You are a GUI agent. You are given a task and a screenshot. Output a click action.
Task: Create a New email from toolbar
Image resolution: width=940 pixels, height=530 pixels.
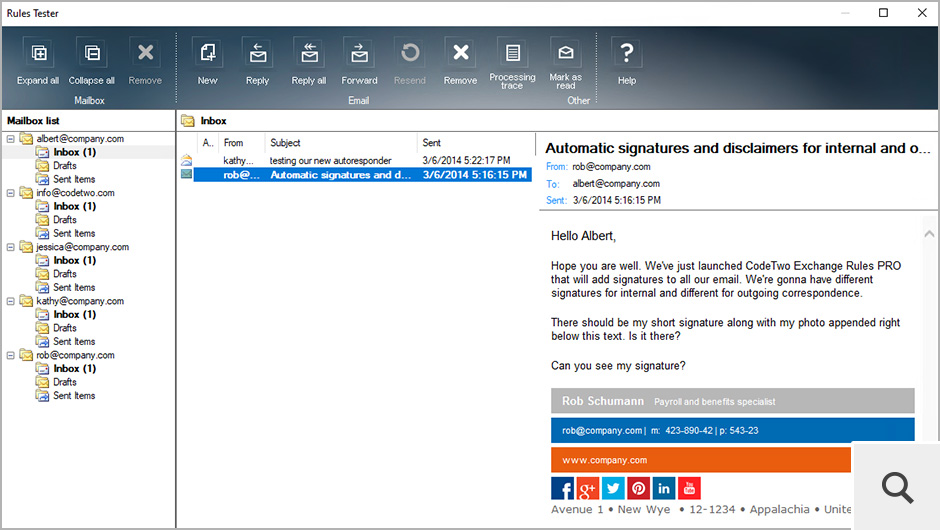coord(207,55)
